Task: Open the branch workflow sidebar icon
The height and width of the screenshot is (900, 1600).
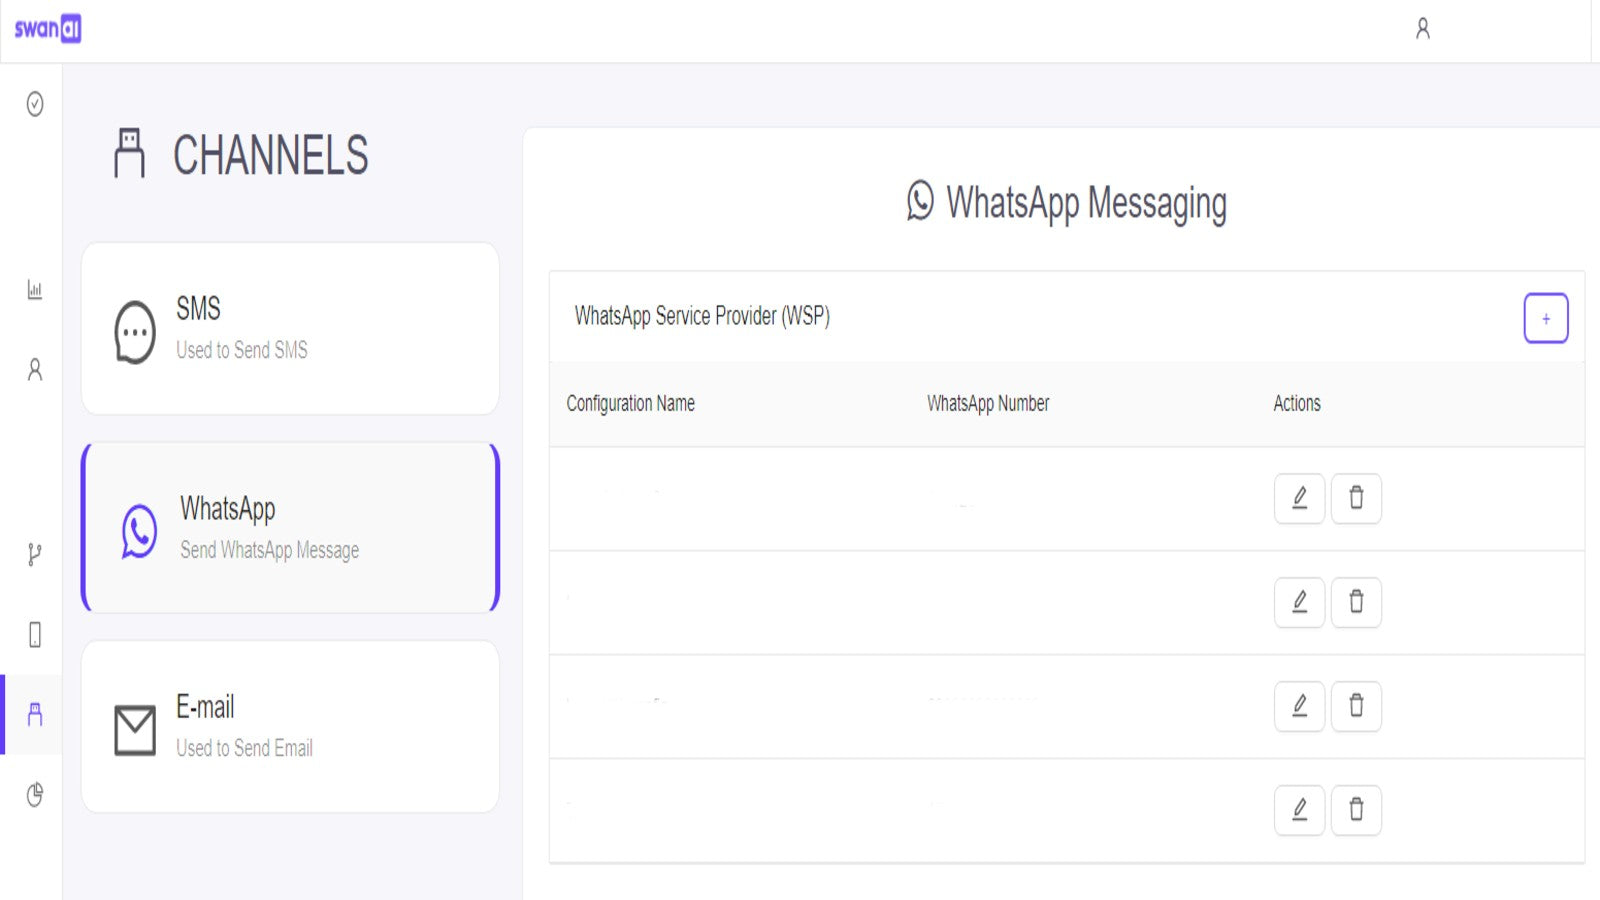Action: [35, 554]
